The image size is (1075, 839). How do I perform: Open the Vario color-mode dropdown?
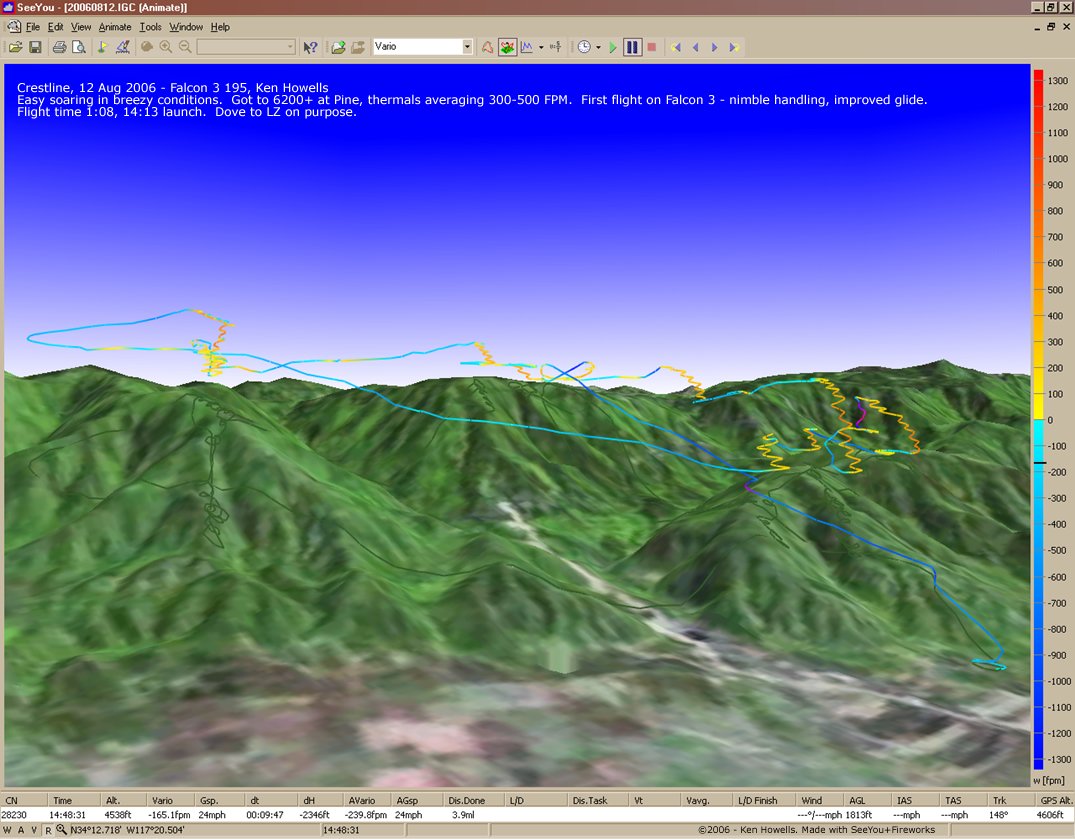click(467, 47)
